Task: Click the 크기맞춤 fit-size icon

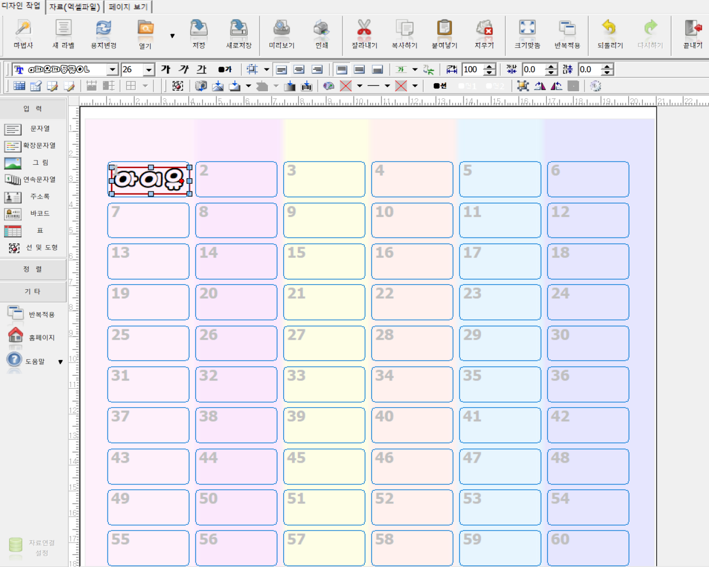Action: click(x=527, y=33)
